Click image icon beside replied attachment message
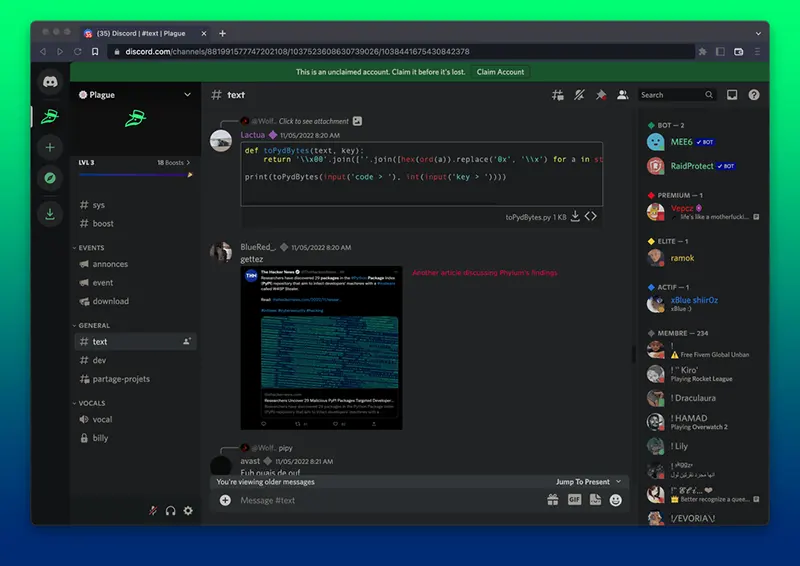 coord(357,121)
